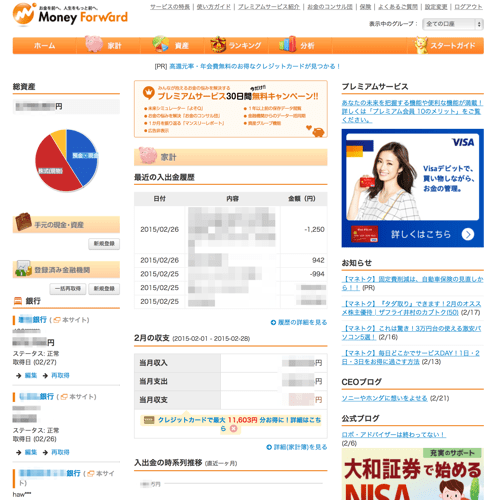Click the arrow icon on 詳しくはこちら in the Visa ad
This screenshot has width=497, height=500.
(468, 235)
